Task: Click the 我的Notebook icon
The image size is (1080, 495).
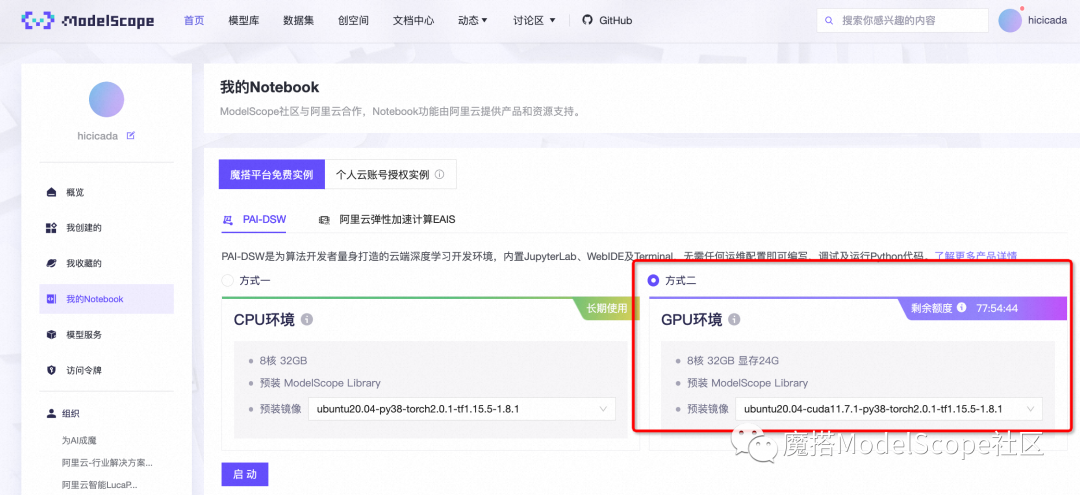Action: pyautogui.click(x=51, y=299)
